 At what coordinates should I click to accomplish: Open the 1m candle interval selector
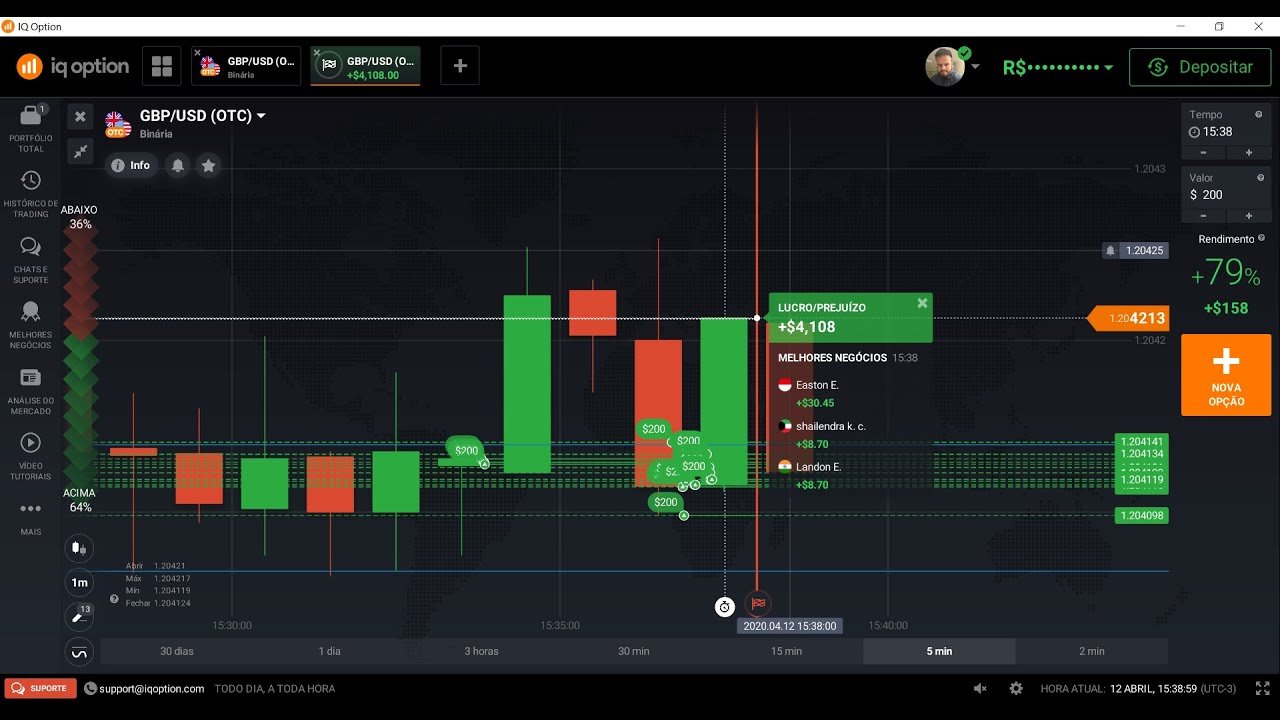click(79, 582)
